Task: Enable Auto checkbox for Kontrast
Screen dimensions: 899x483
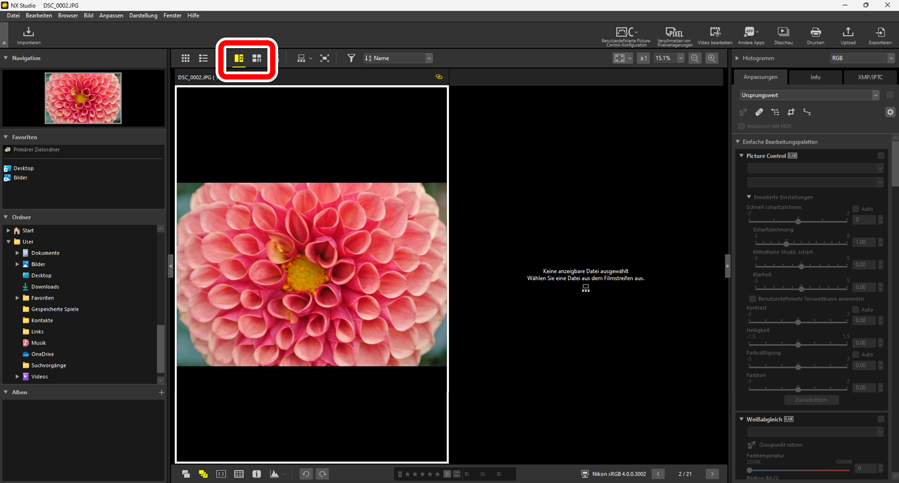Action: click(x=856, y=310)
